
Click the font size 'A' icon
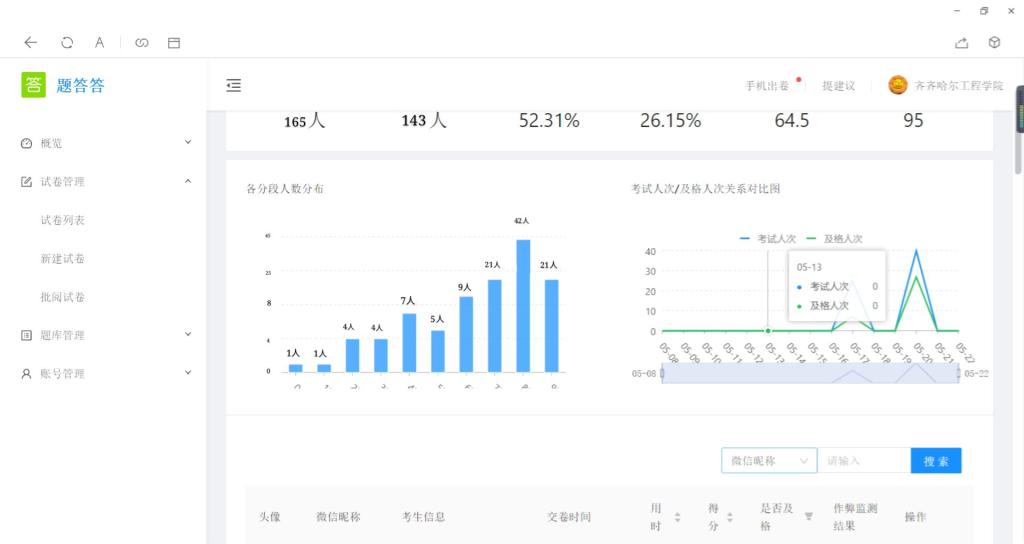pyautogui.click(x=100, y=42)
